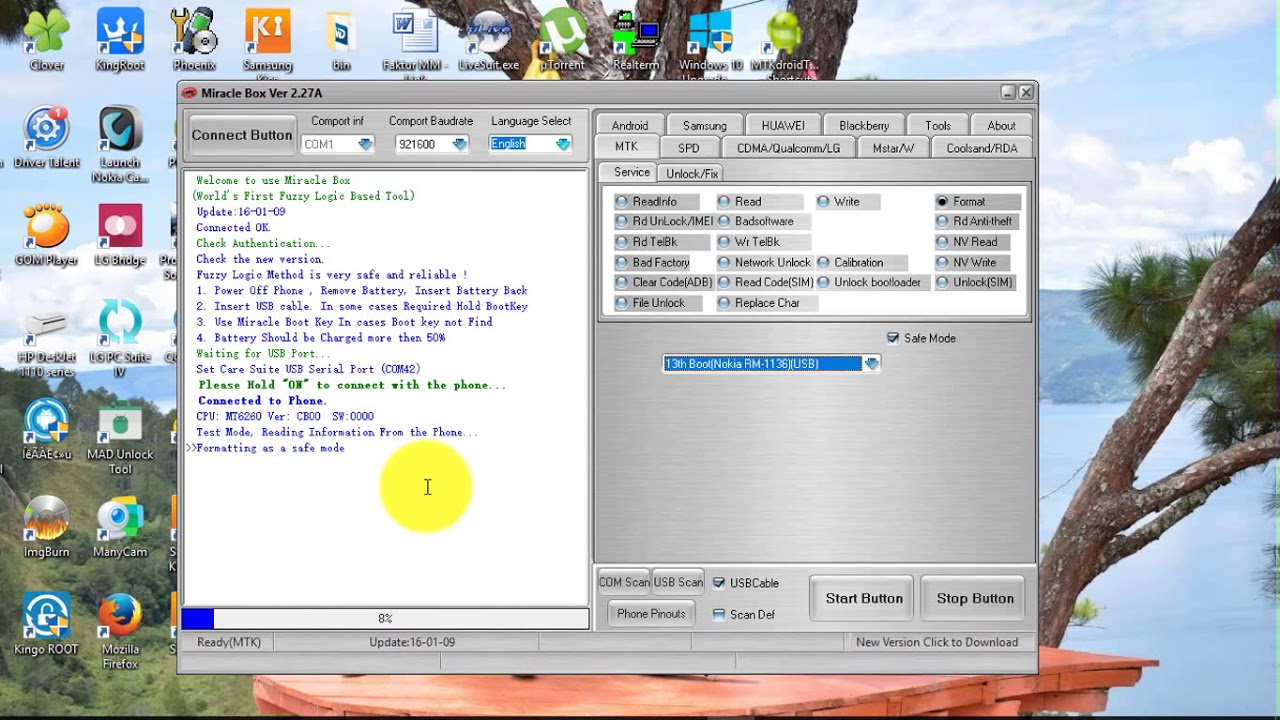Click the 8% progress bar
This screenshot has height=720, width=1280.
pyautogui.click(x=385, y=619)
